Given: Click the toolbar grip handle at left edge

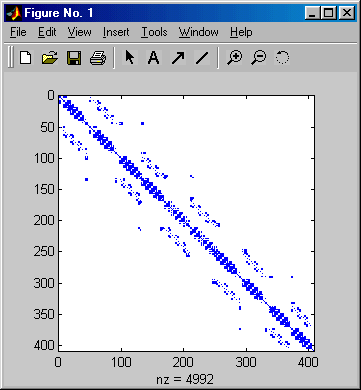Looking at the screenshot, I should pos(11,58).
